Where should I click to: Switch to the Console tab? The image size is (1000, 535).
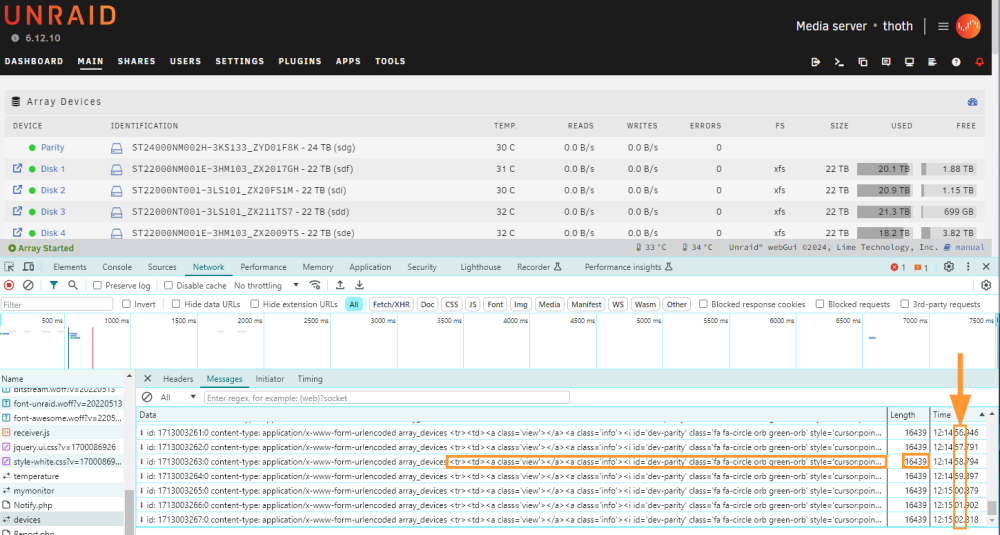click(x=117, y=267)
